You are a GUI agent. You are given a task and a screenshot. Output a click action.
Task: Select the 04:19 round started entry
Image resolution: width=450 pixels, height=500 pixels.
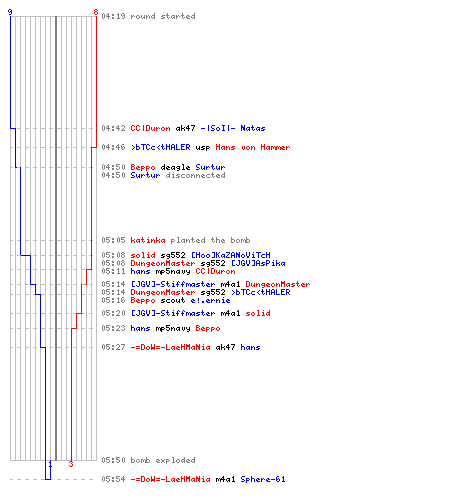coord(148,16)
